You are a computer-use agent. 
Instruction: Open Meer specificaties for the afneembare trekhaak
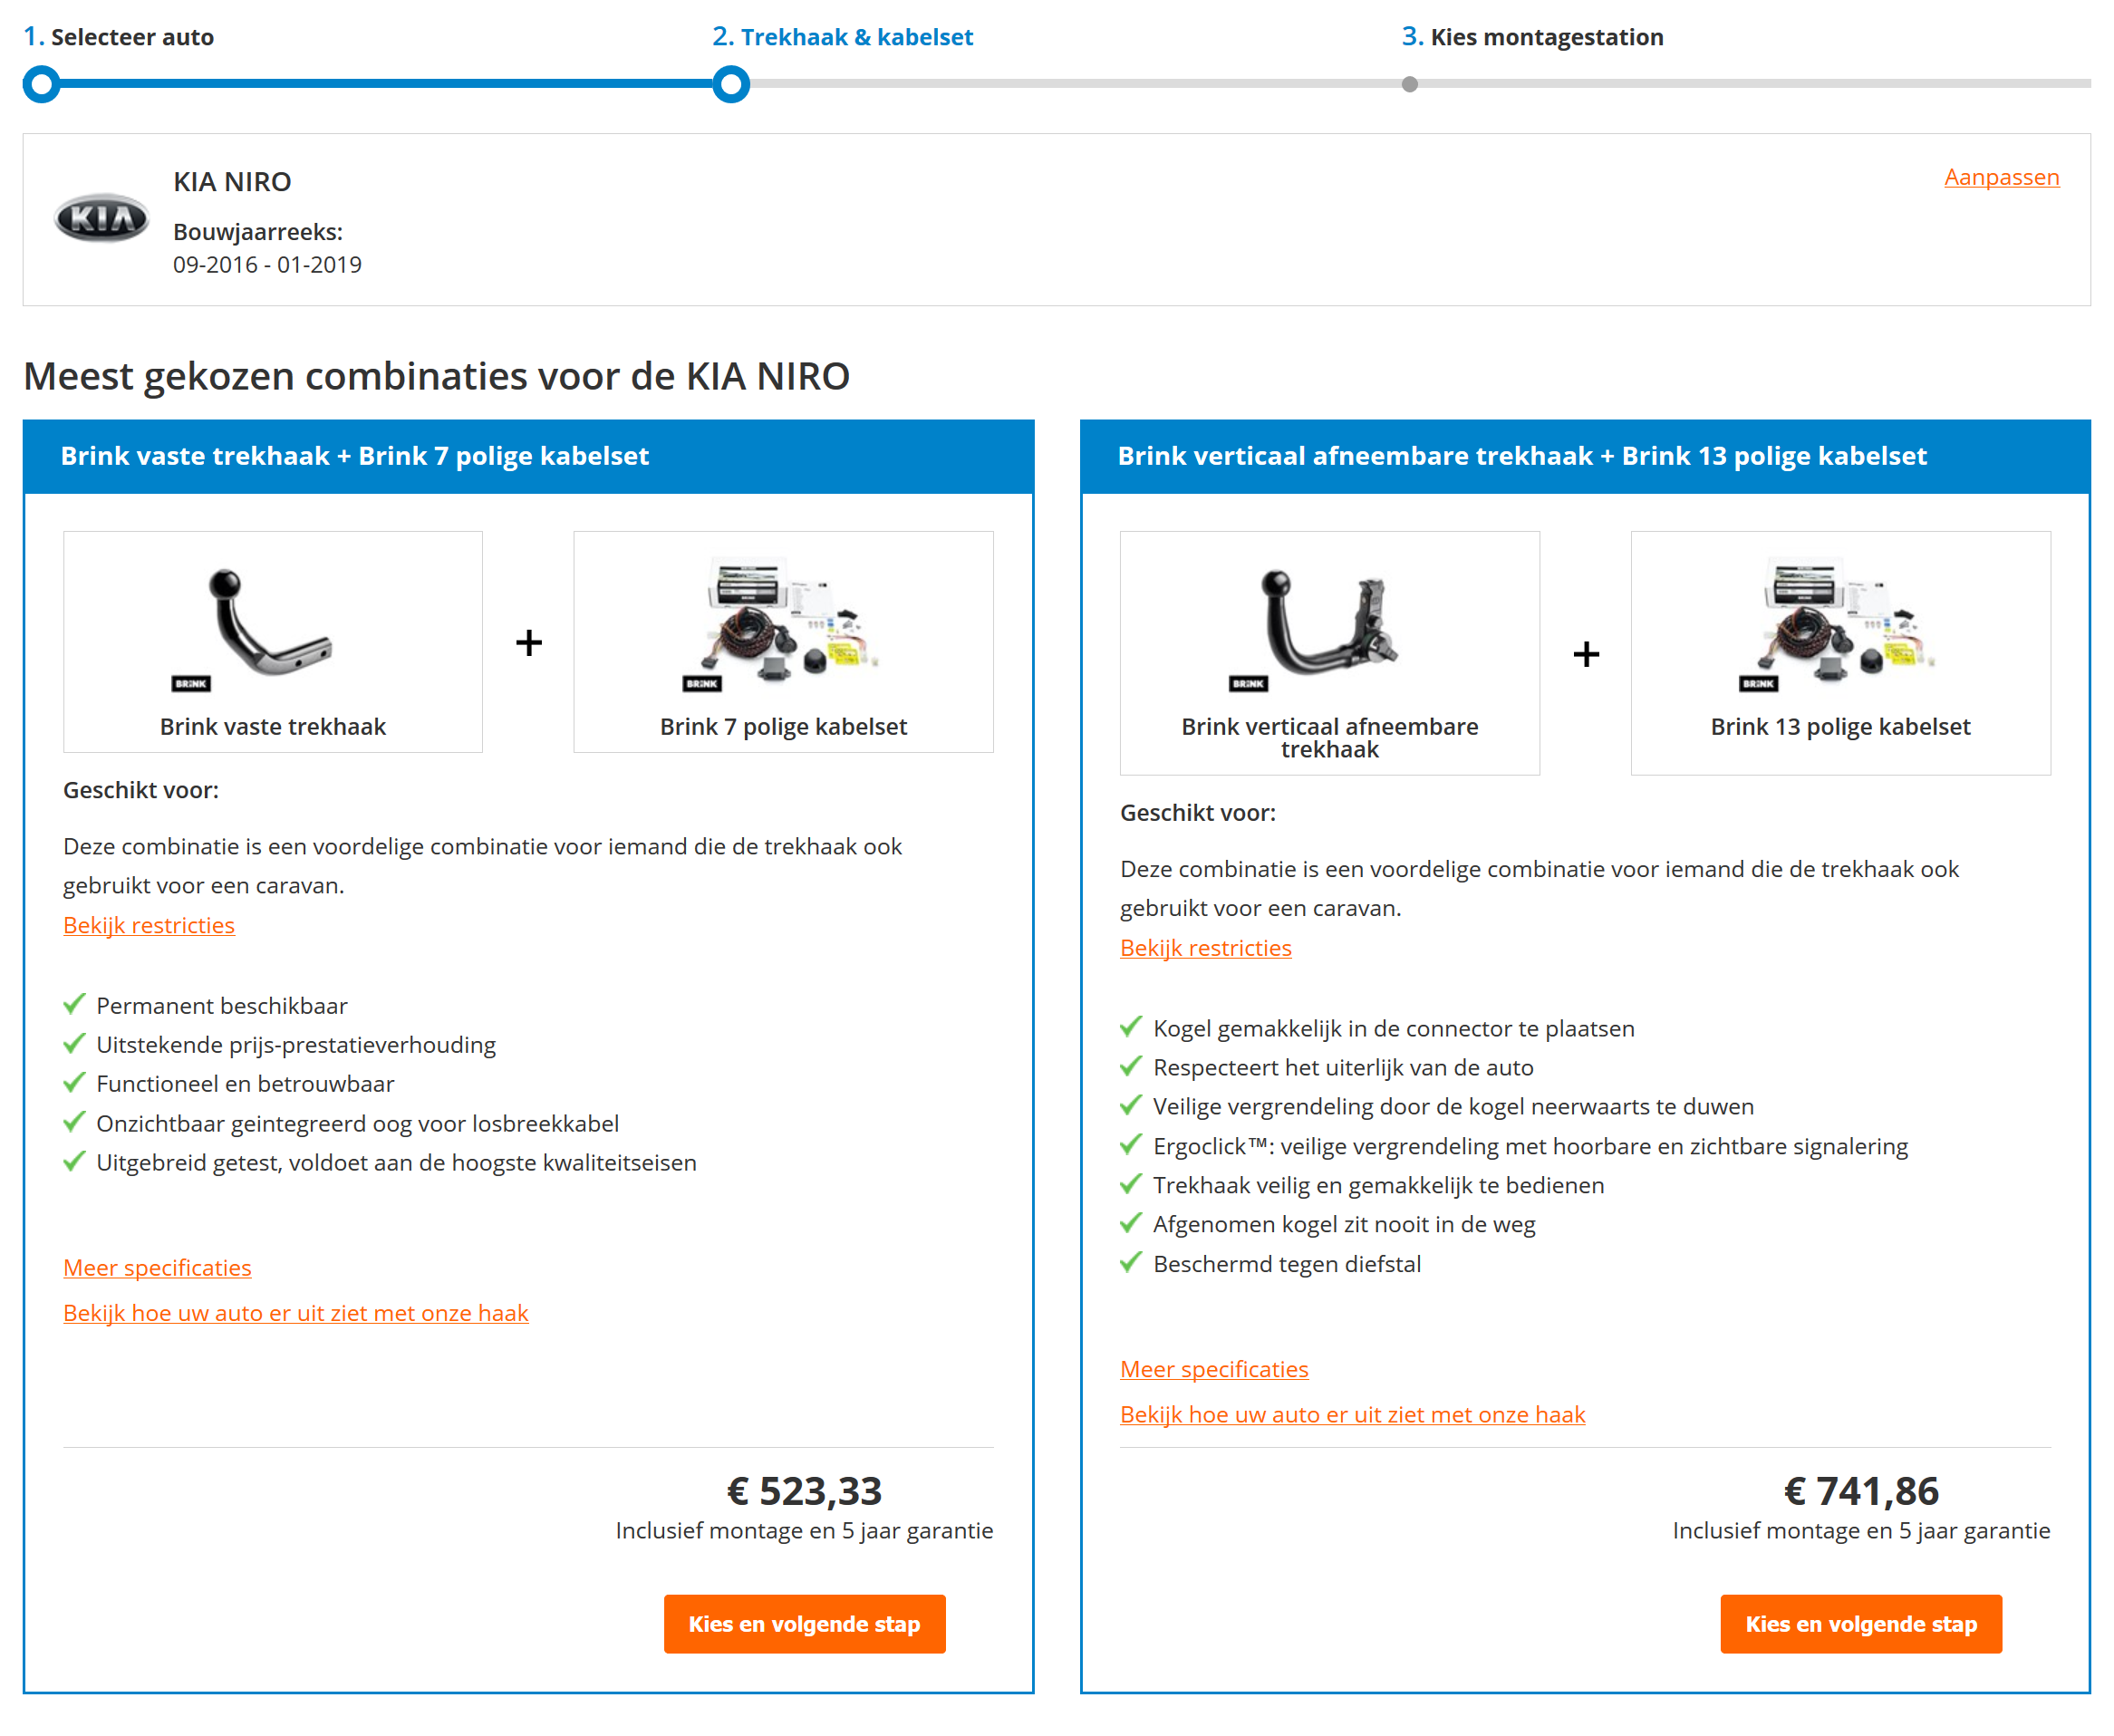[x=1213, y=1369]
